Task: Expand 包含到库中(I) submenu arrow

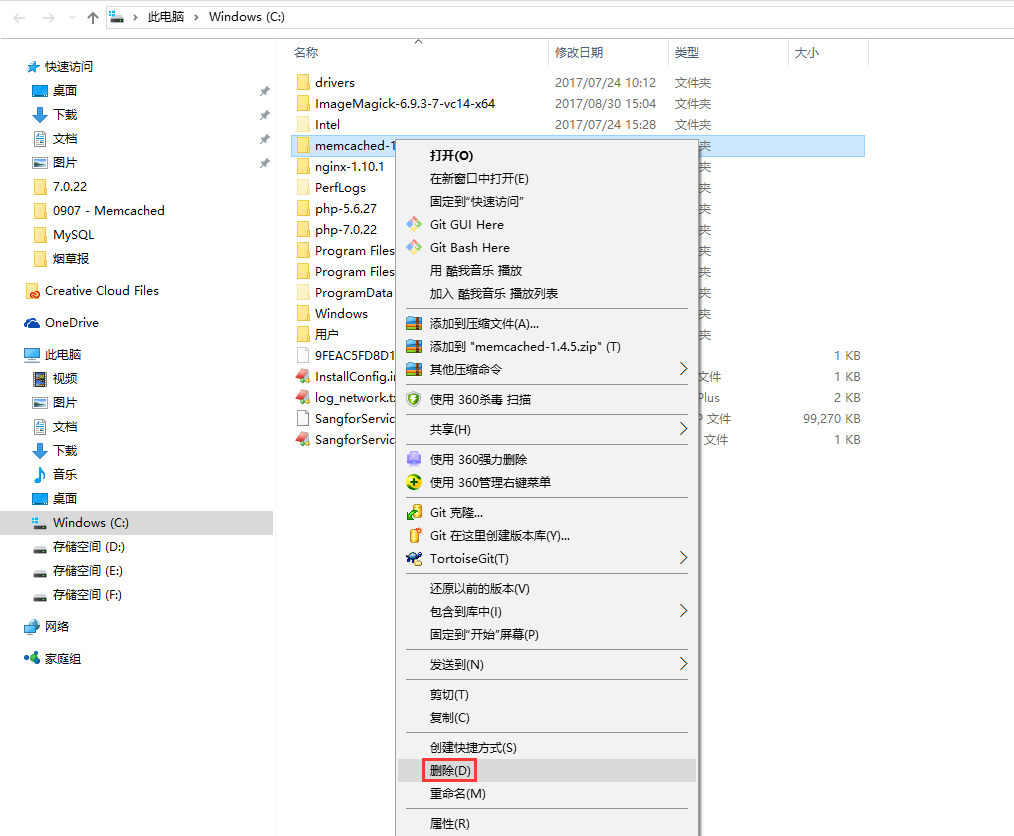Action: coord(683,610)
